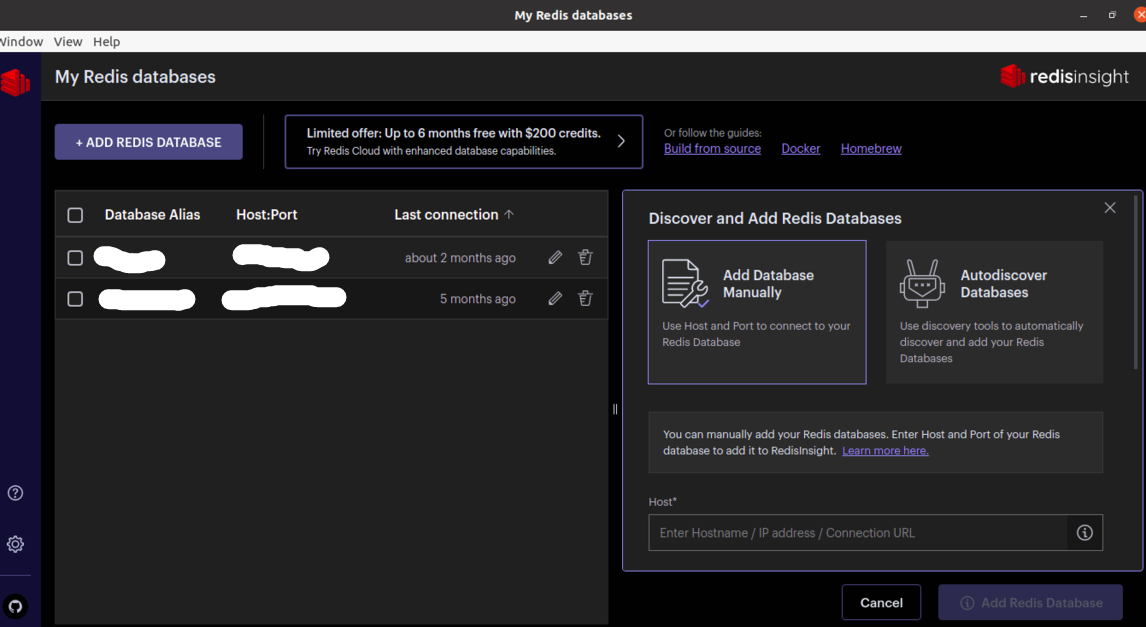
Task: Expand the Redis Cloud offer banner chevron
Action: 620,141
